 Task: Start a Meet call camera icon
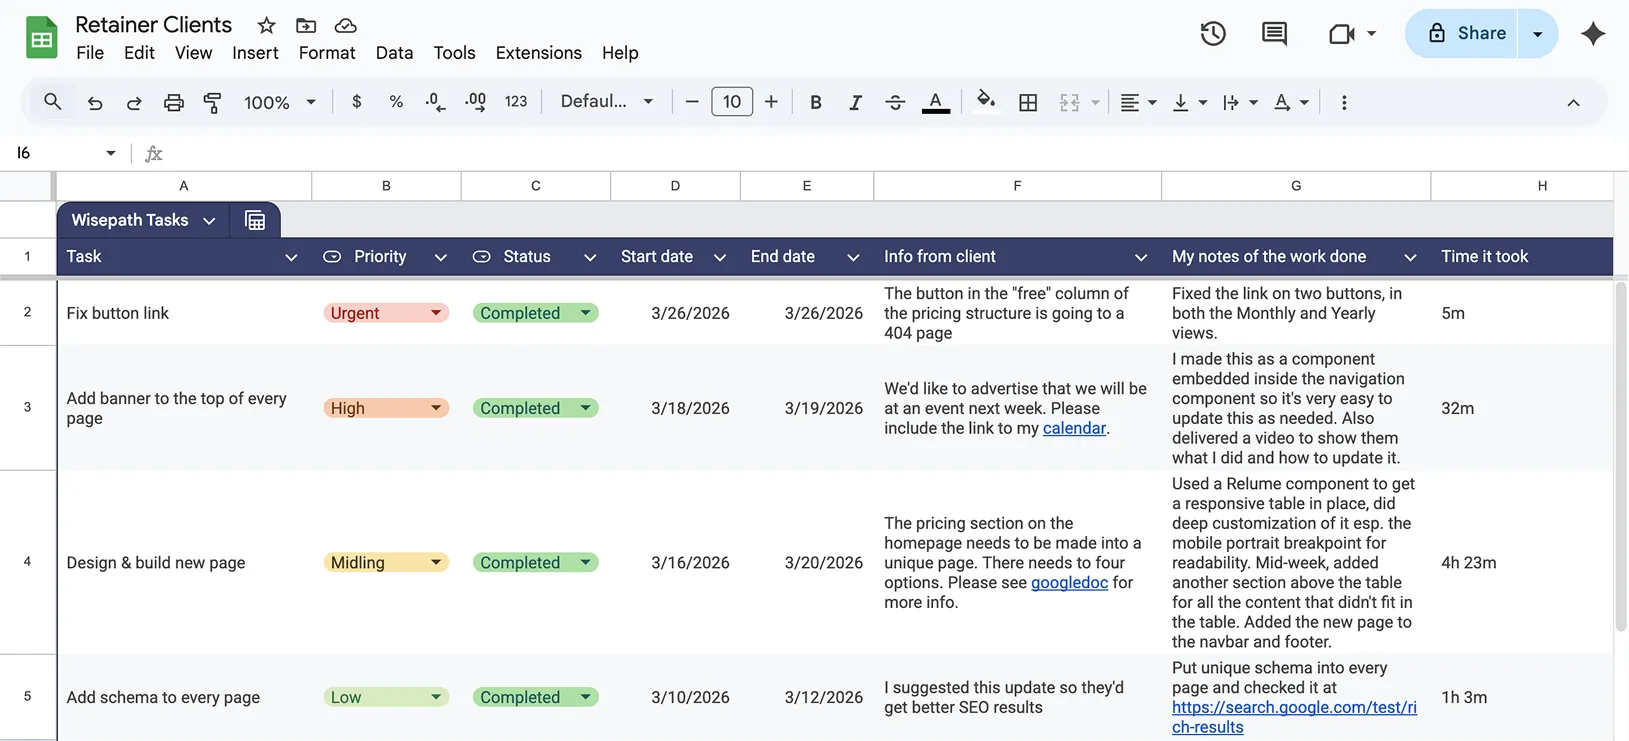[x=1341, y=34]
